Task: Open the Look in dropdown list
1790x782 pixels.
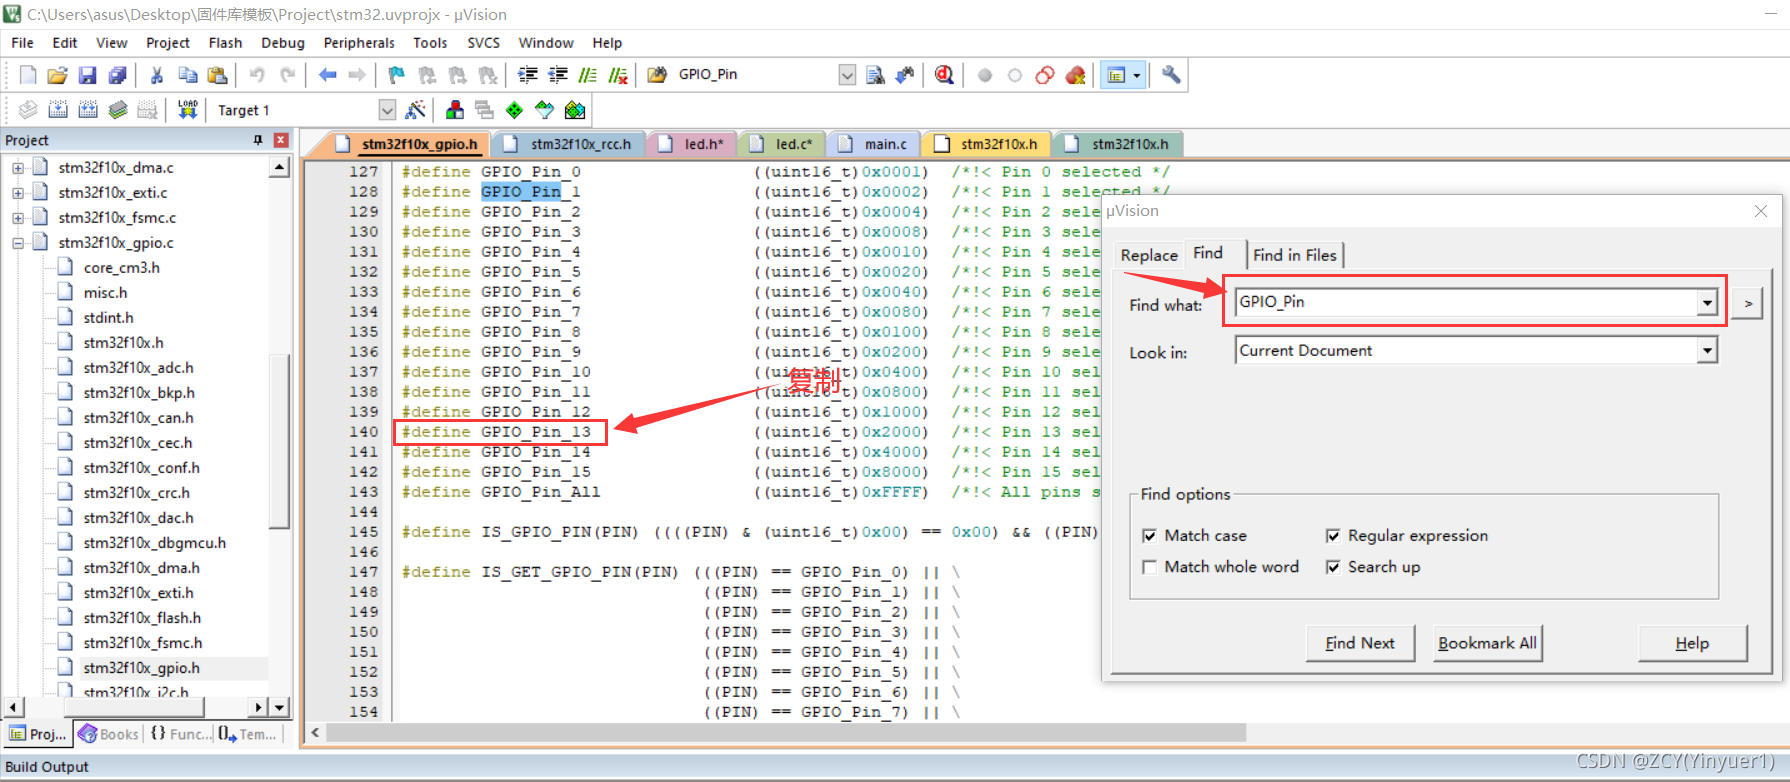Action: click(1706, 350)
